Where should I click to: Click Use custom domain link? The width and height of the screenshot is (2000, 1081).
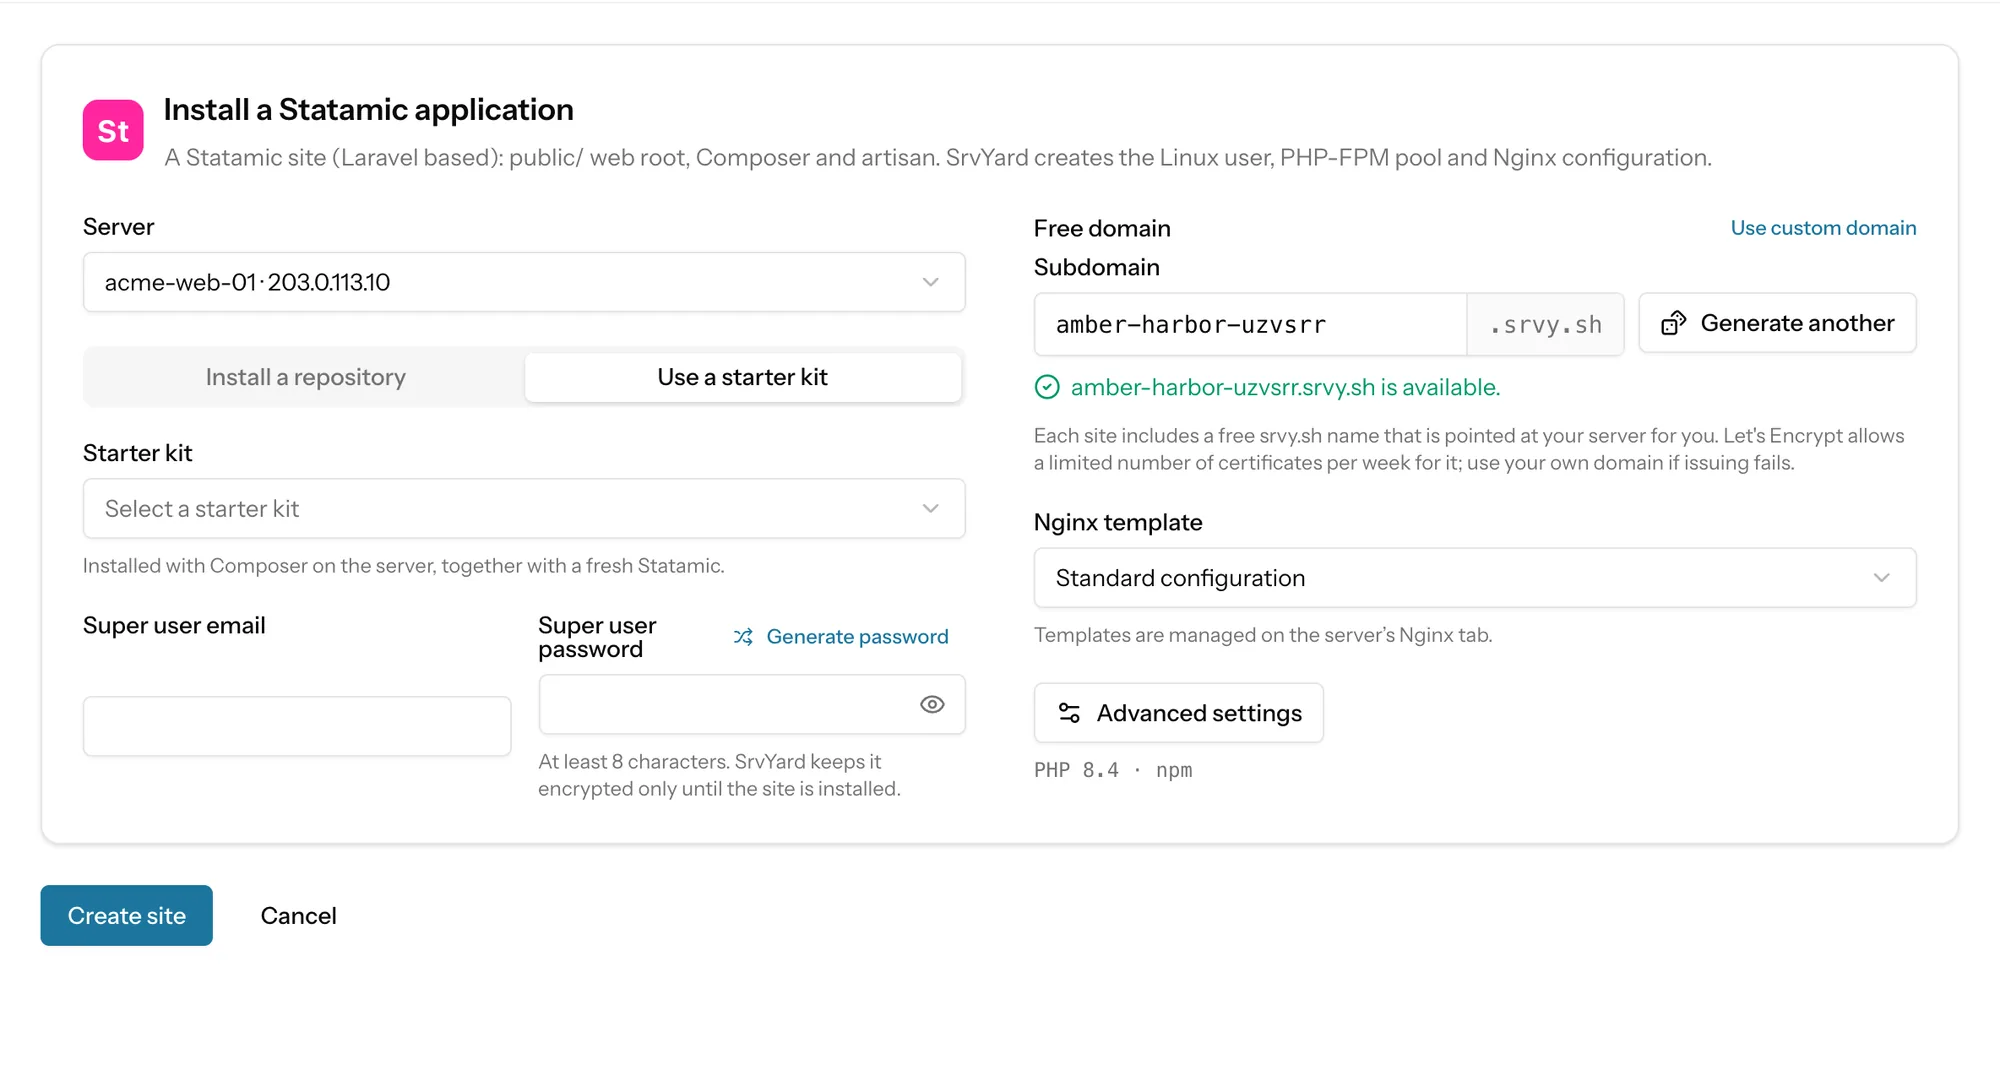(x=1823, y=228)
